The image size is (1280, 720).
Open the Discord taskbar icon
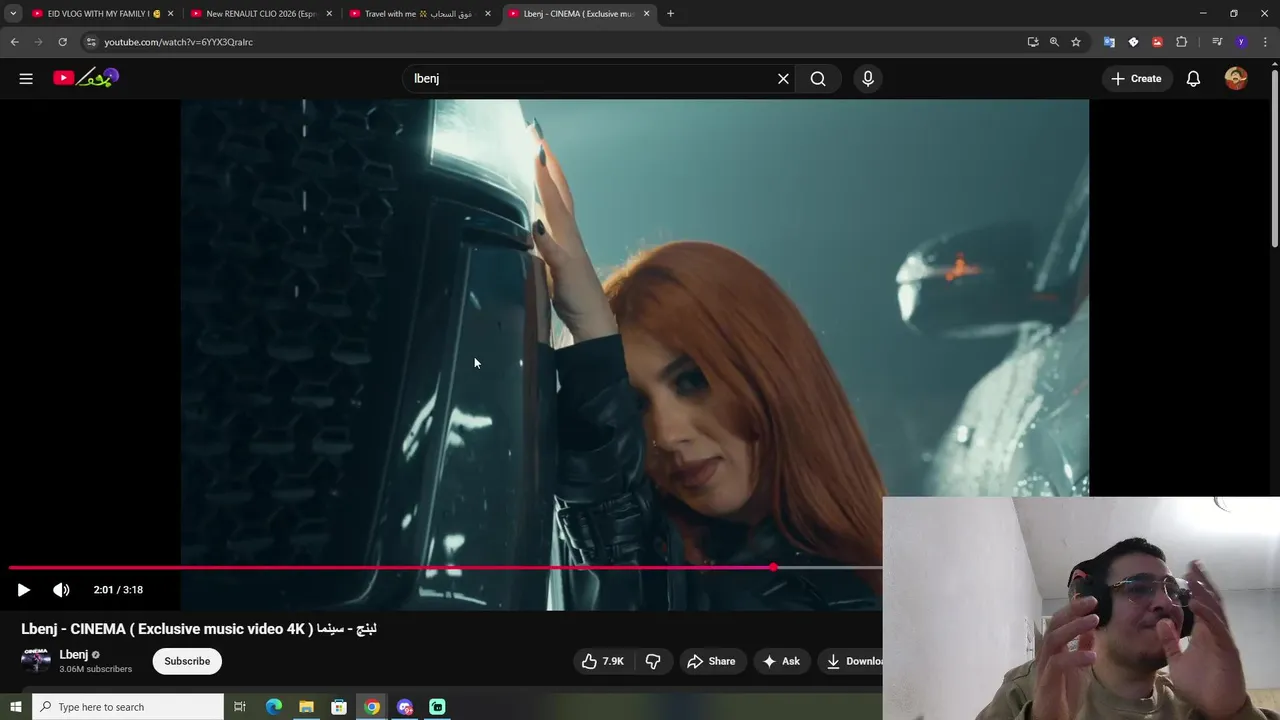[405, 707]
